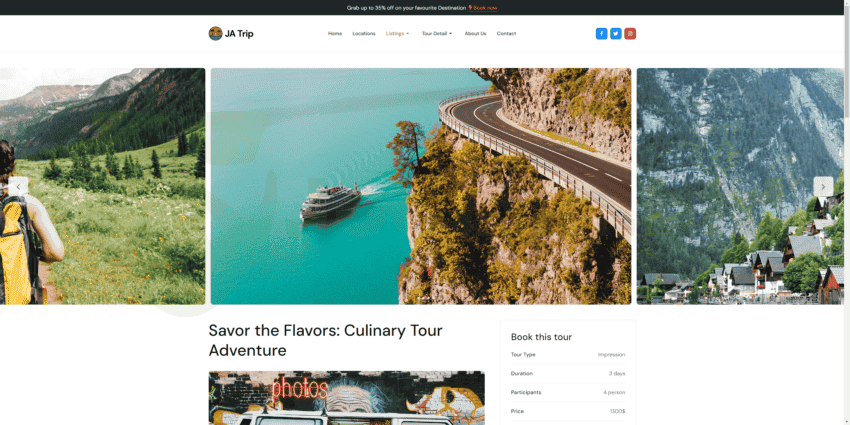Open the graffiti van tour photo

[346, 398]
